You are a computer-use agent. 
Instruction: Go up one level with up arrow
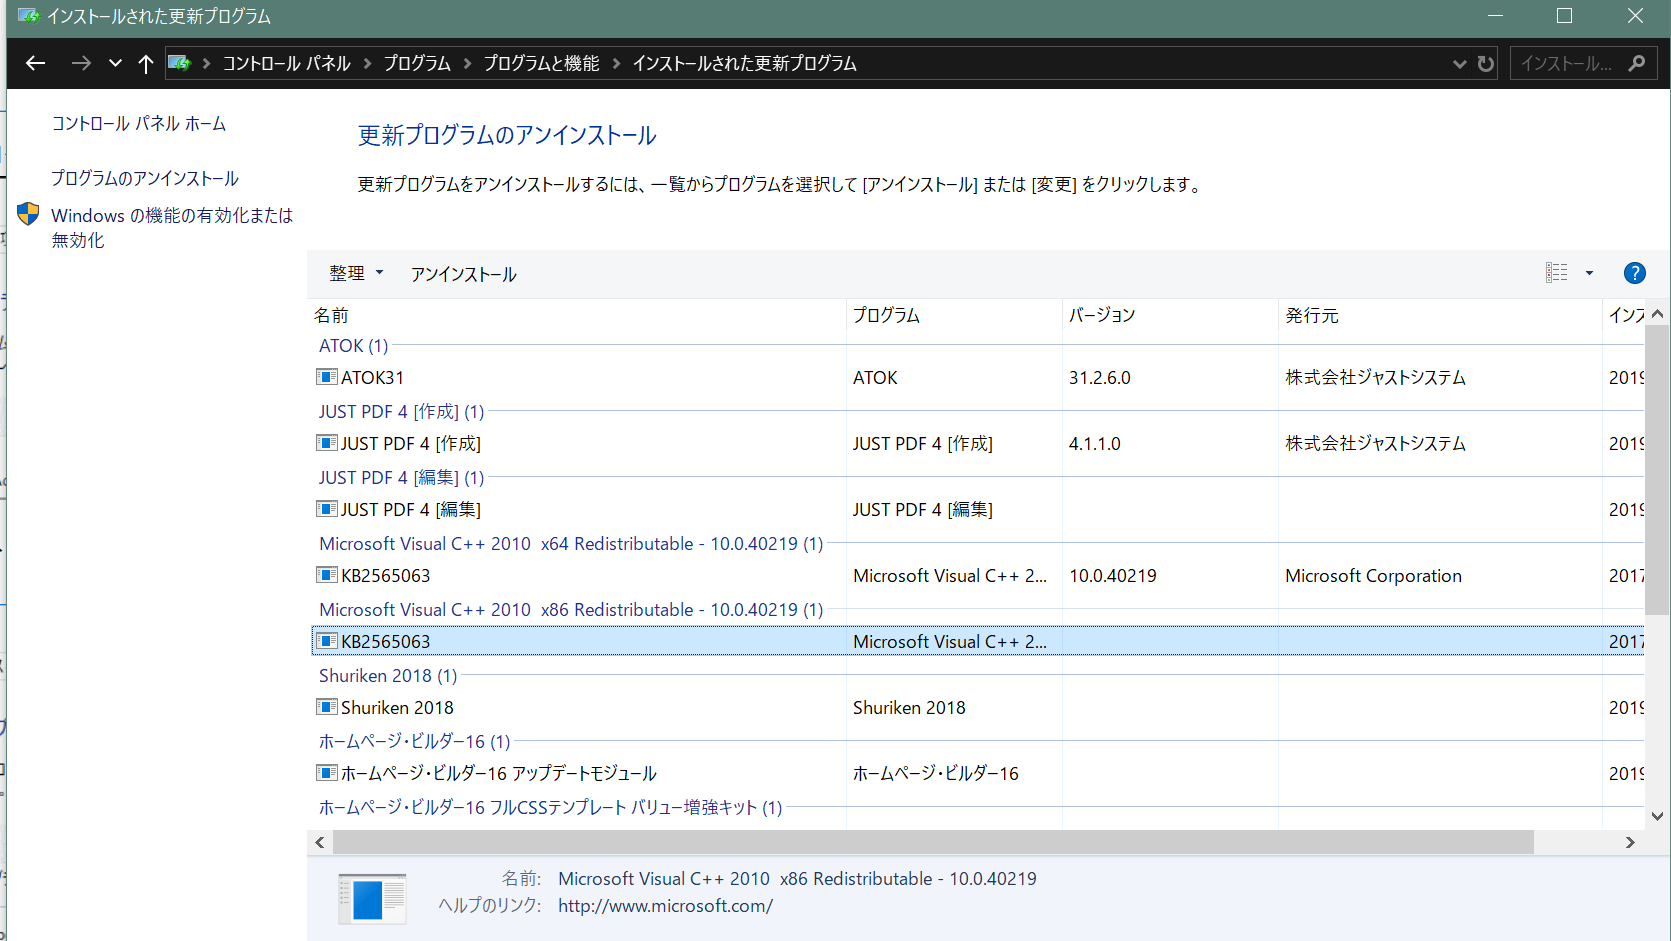[146, 63]
